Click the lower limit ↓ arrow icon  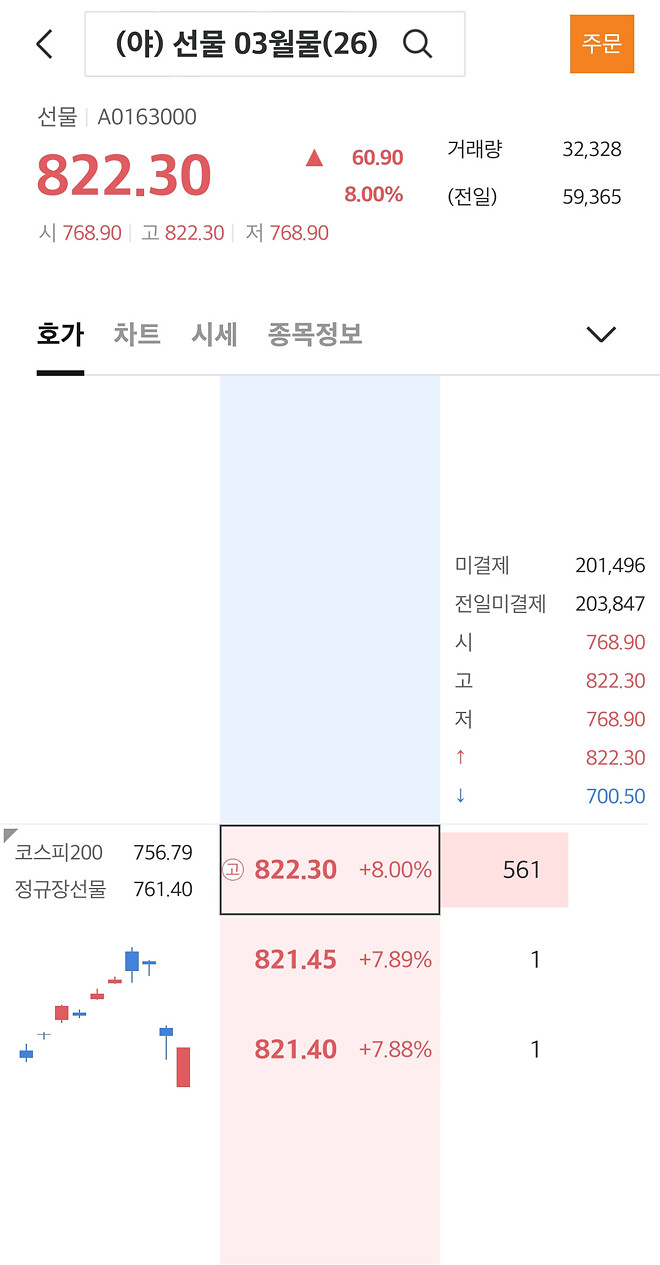(x=459, y=795)
